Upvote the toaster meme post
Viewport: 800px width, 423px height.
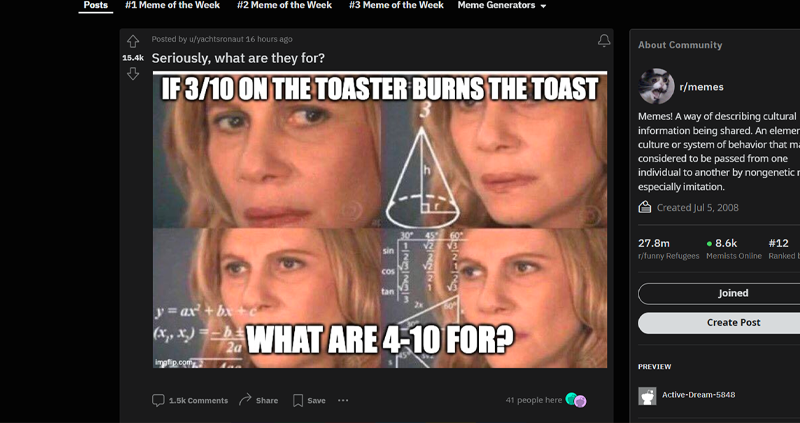(133, 41)
